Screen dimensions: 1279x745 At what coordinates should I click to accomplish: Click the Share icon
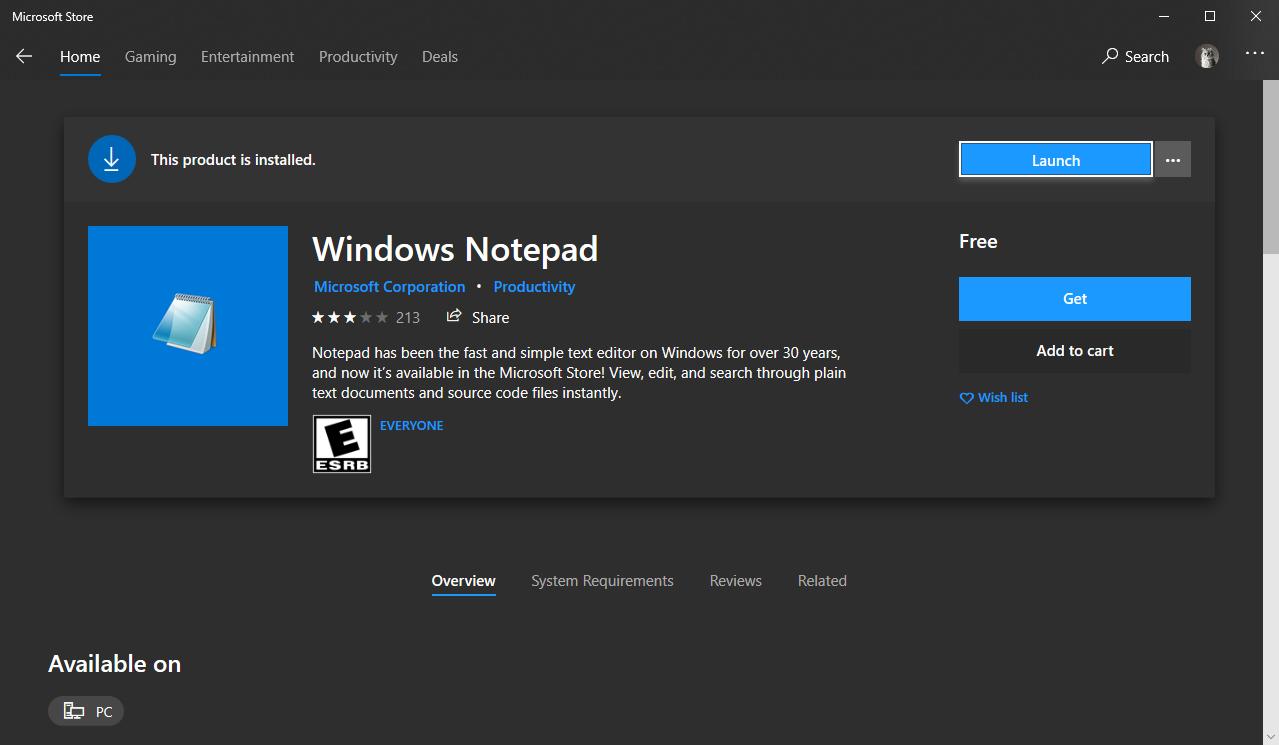click(454, 316)
